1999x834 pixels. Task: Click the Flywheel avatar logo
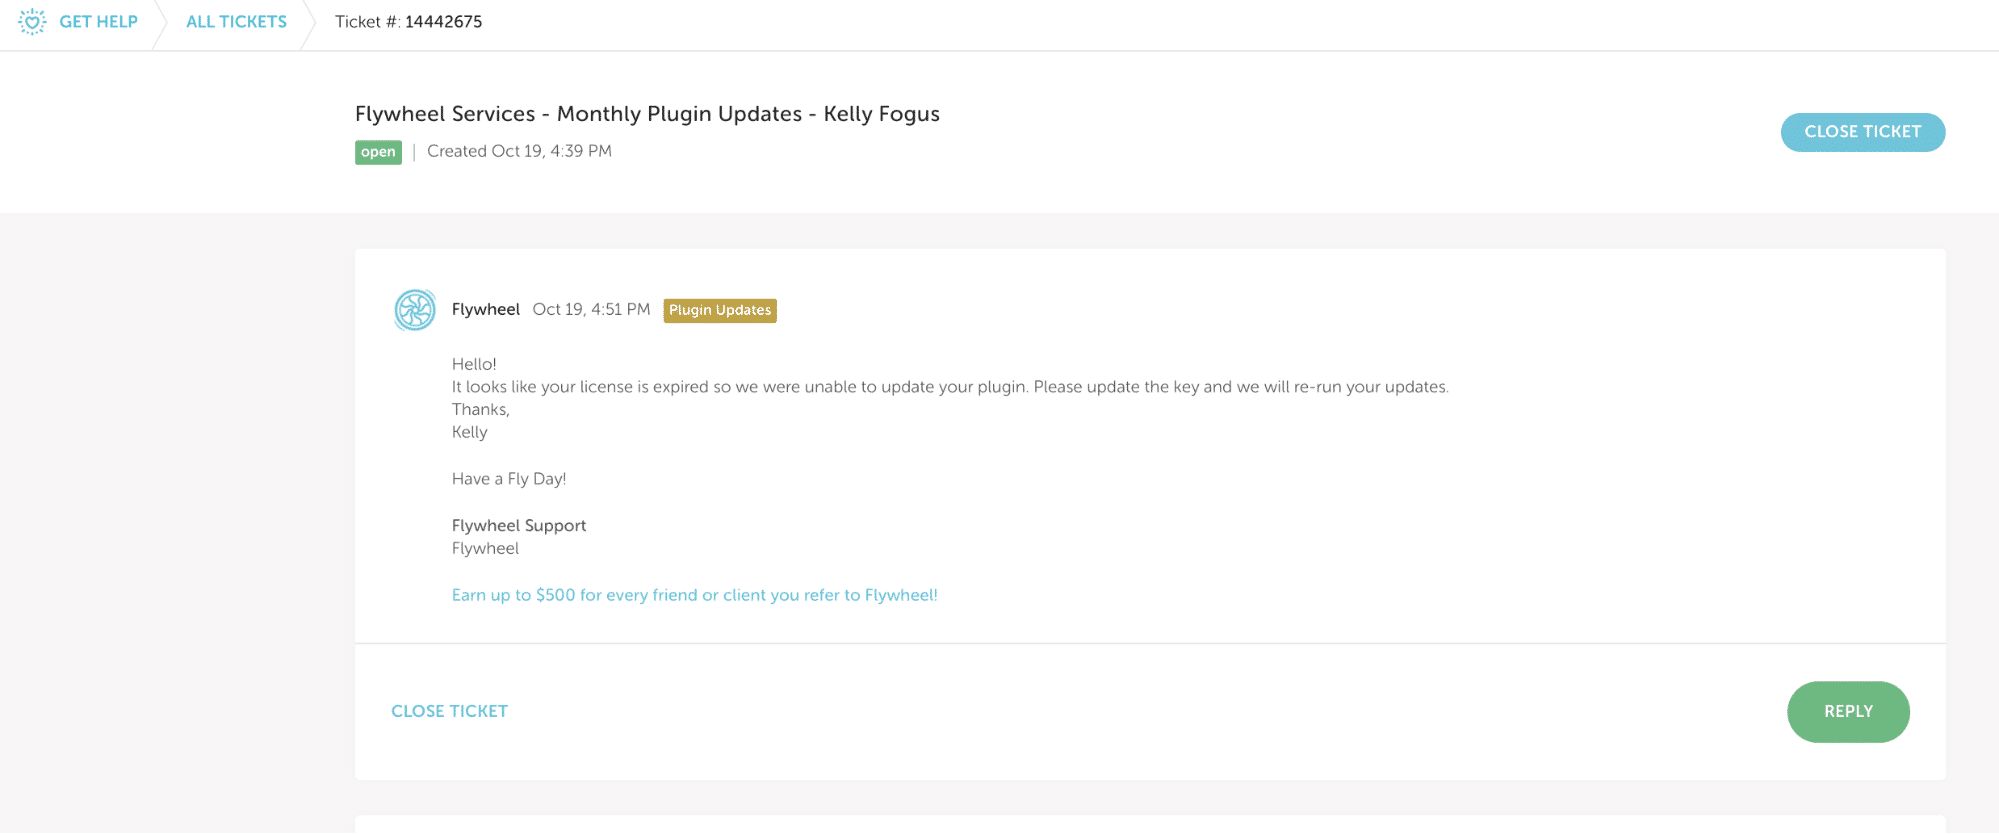414,310
